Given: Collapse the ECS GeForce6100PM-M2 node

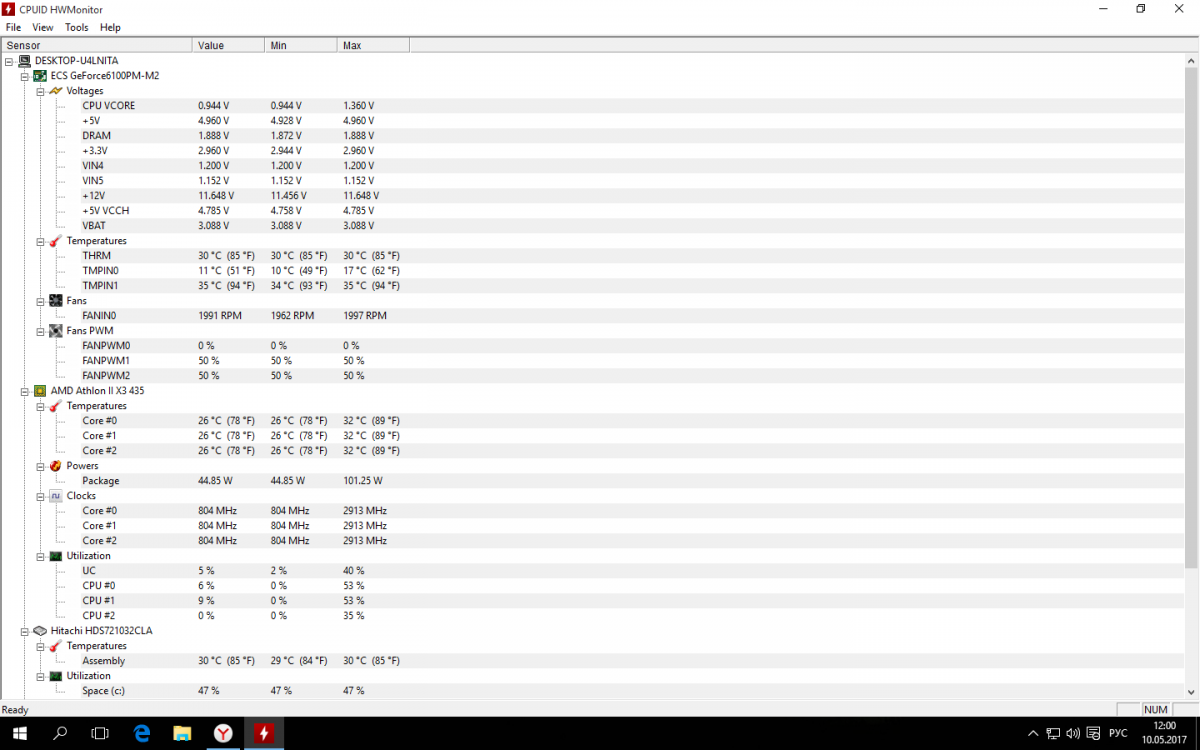Looking at the screenshot, I should click(x=25, y=76).
